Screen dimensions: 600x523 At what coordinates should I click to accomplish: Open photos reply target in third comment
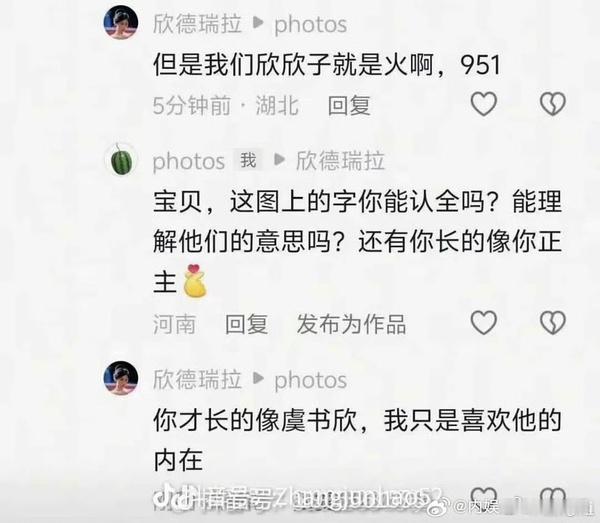tap(310, 380)
